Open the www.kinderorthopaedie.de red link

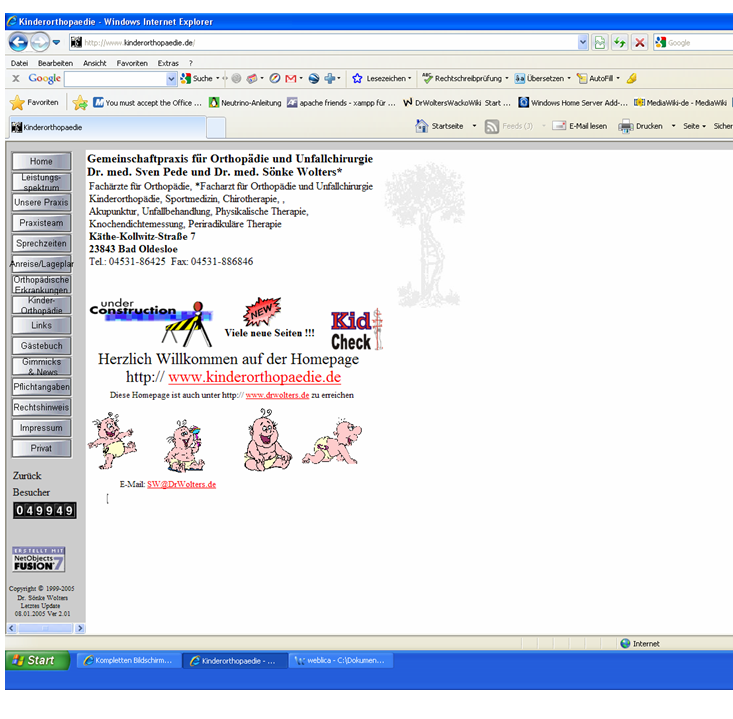254,377
